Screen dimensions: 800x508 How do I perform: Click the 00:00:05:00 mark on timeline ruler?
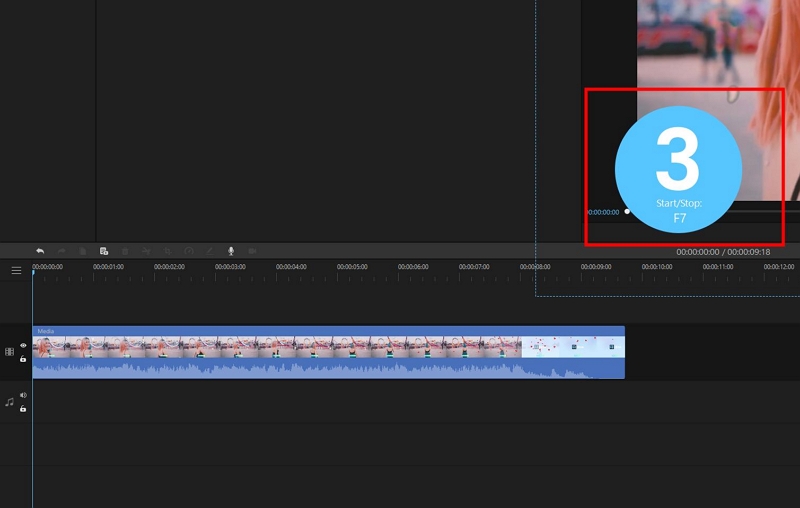[352, 267]
